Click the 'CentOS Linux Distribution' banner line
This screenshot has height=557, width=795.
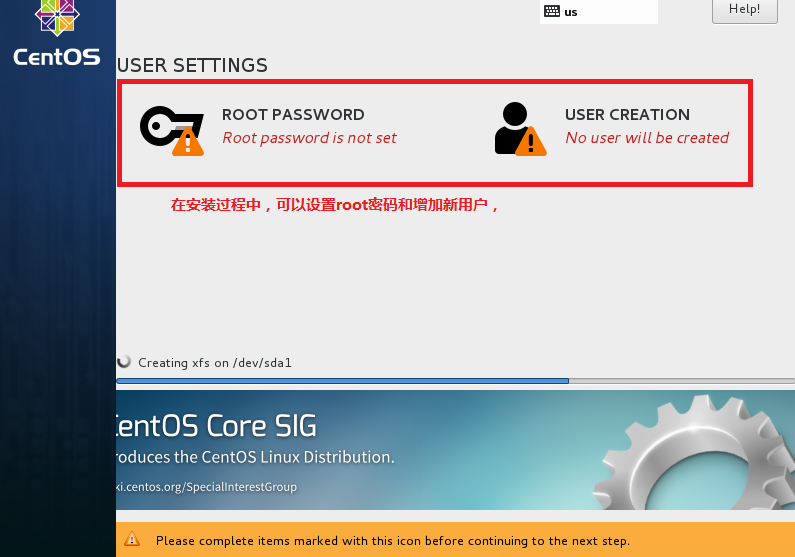pyautogui.click(x=255, y=457)
